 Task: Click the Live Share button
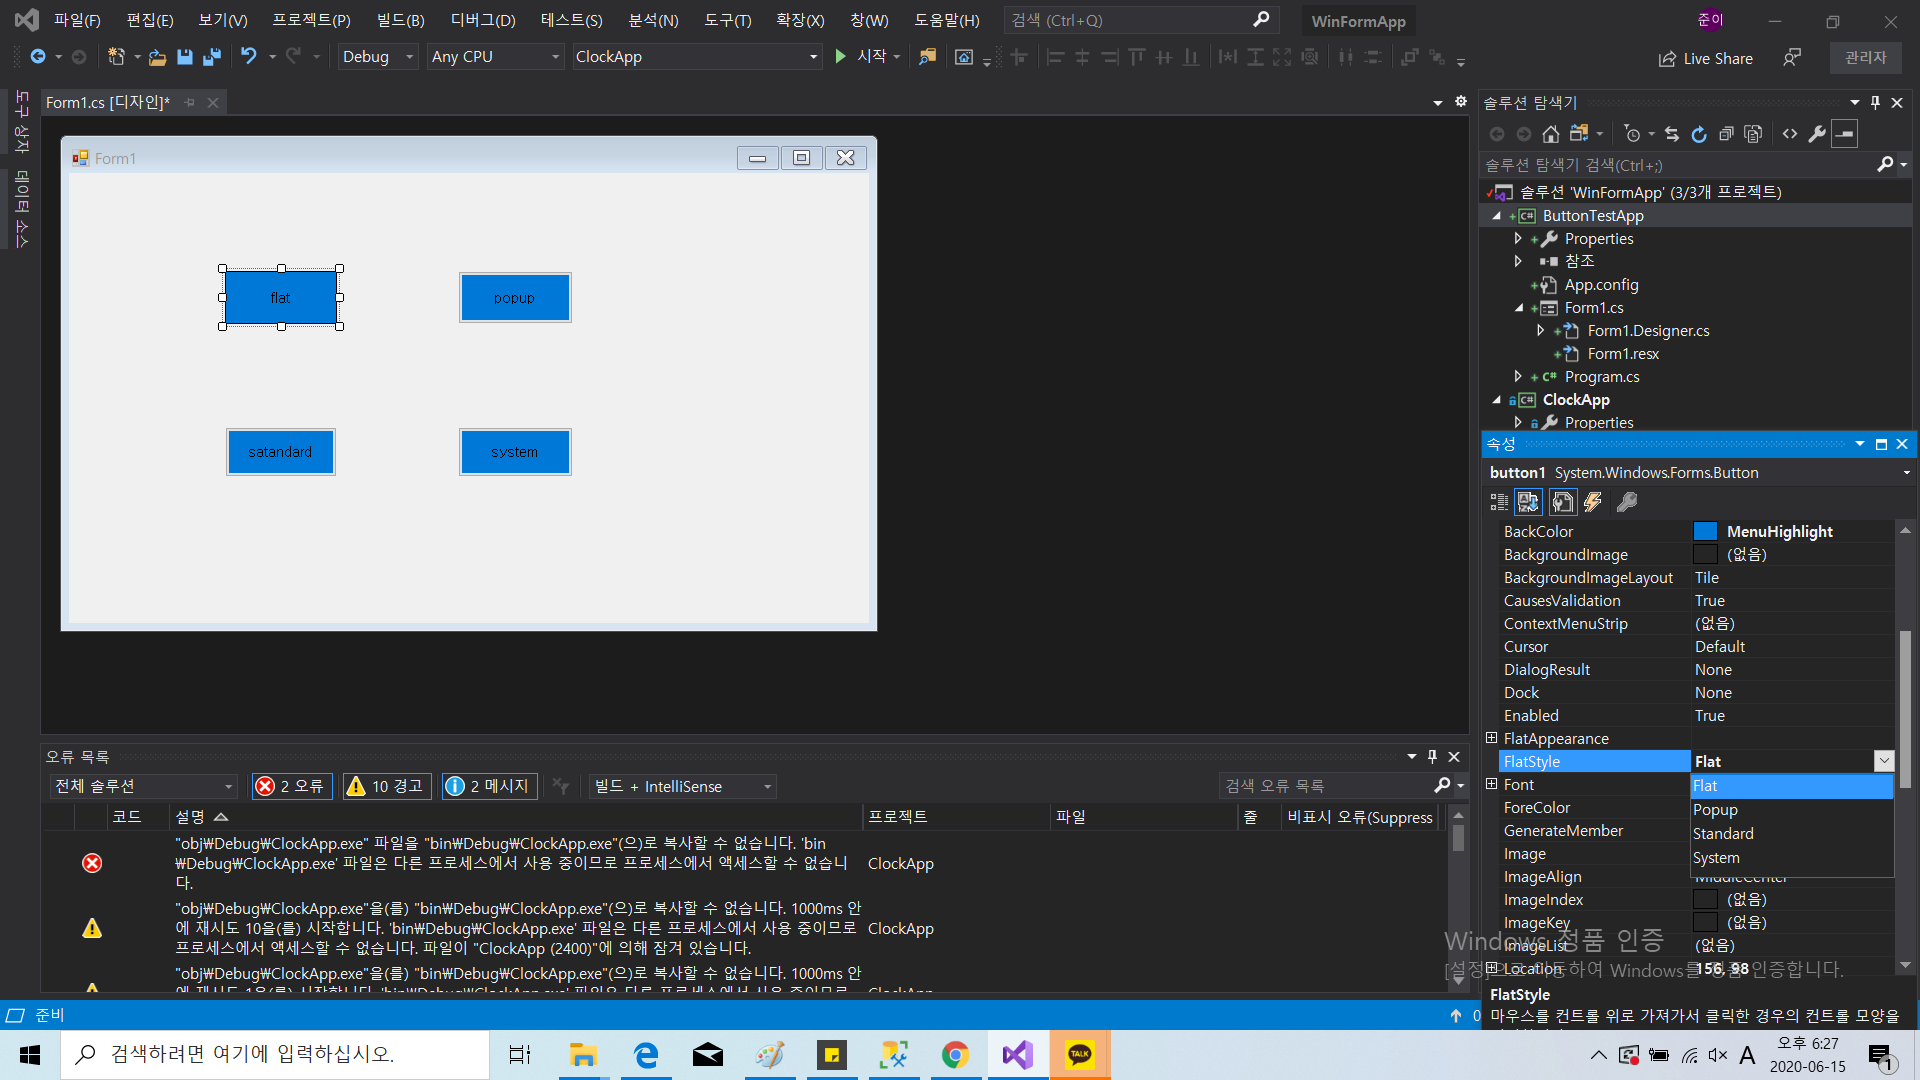[1706, 59]
